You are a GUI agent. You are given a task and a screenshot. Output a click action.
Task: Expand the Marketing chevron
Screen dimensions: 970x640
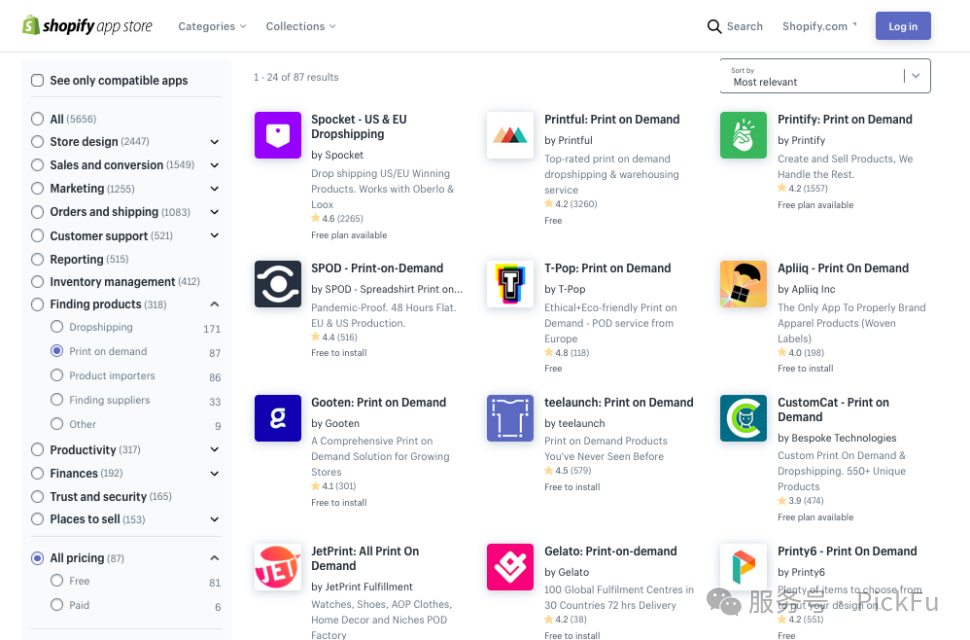click(215, 189)
